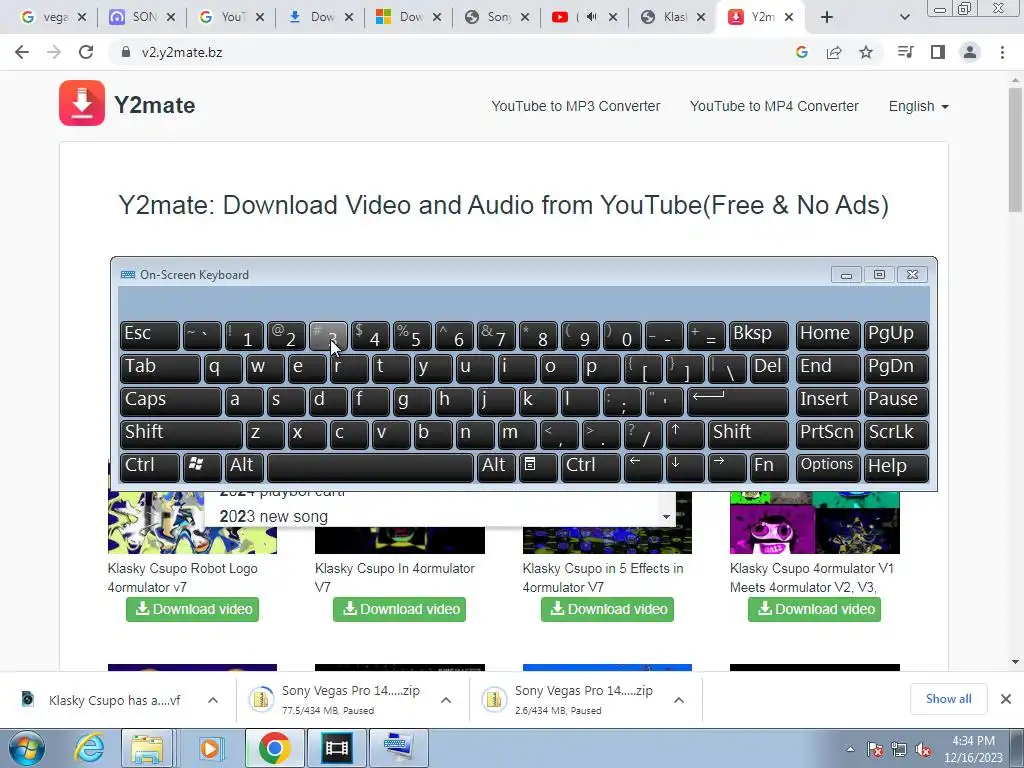
Task: Open YouTube to MP3 Converter menu link
Action: pos(575,106)
